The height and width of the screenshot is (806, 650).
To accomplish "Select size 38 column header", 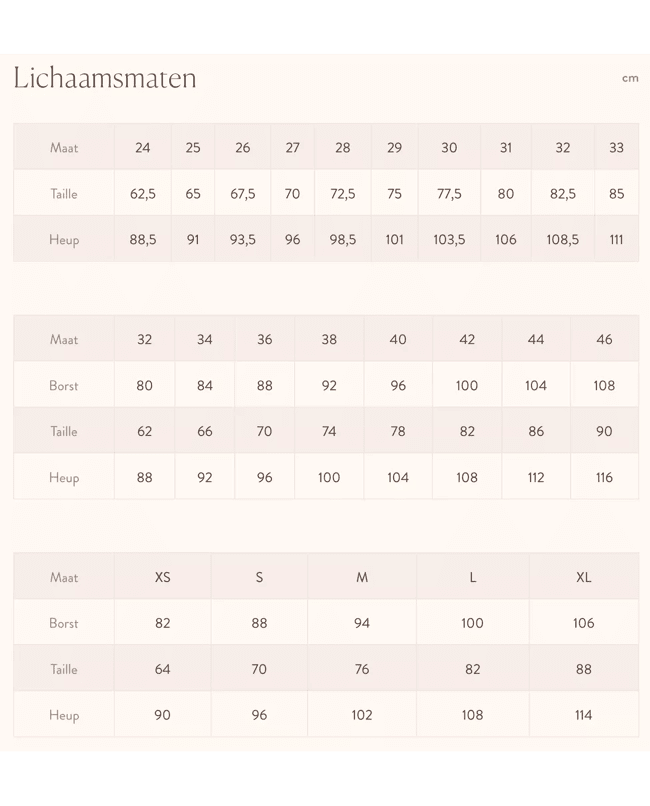I will [x=329, y=339].
